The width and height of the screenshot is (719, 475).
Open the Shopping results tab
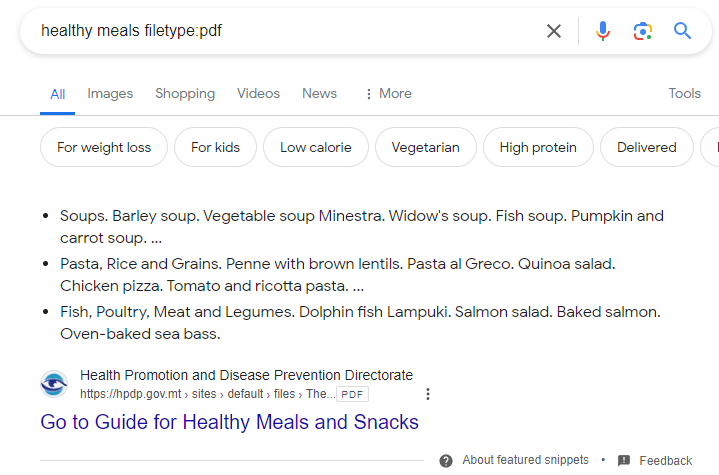click(185, 93)
